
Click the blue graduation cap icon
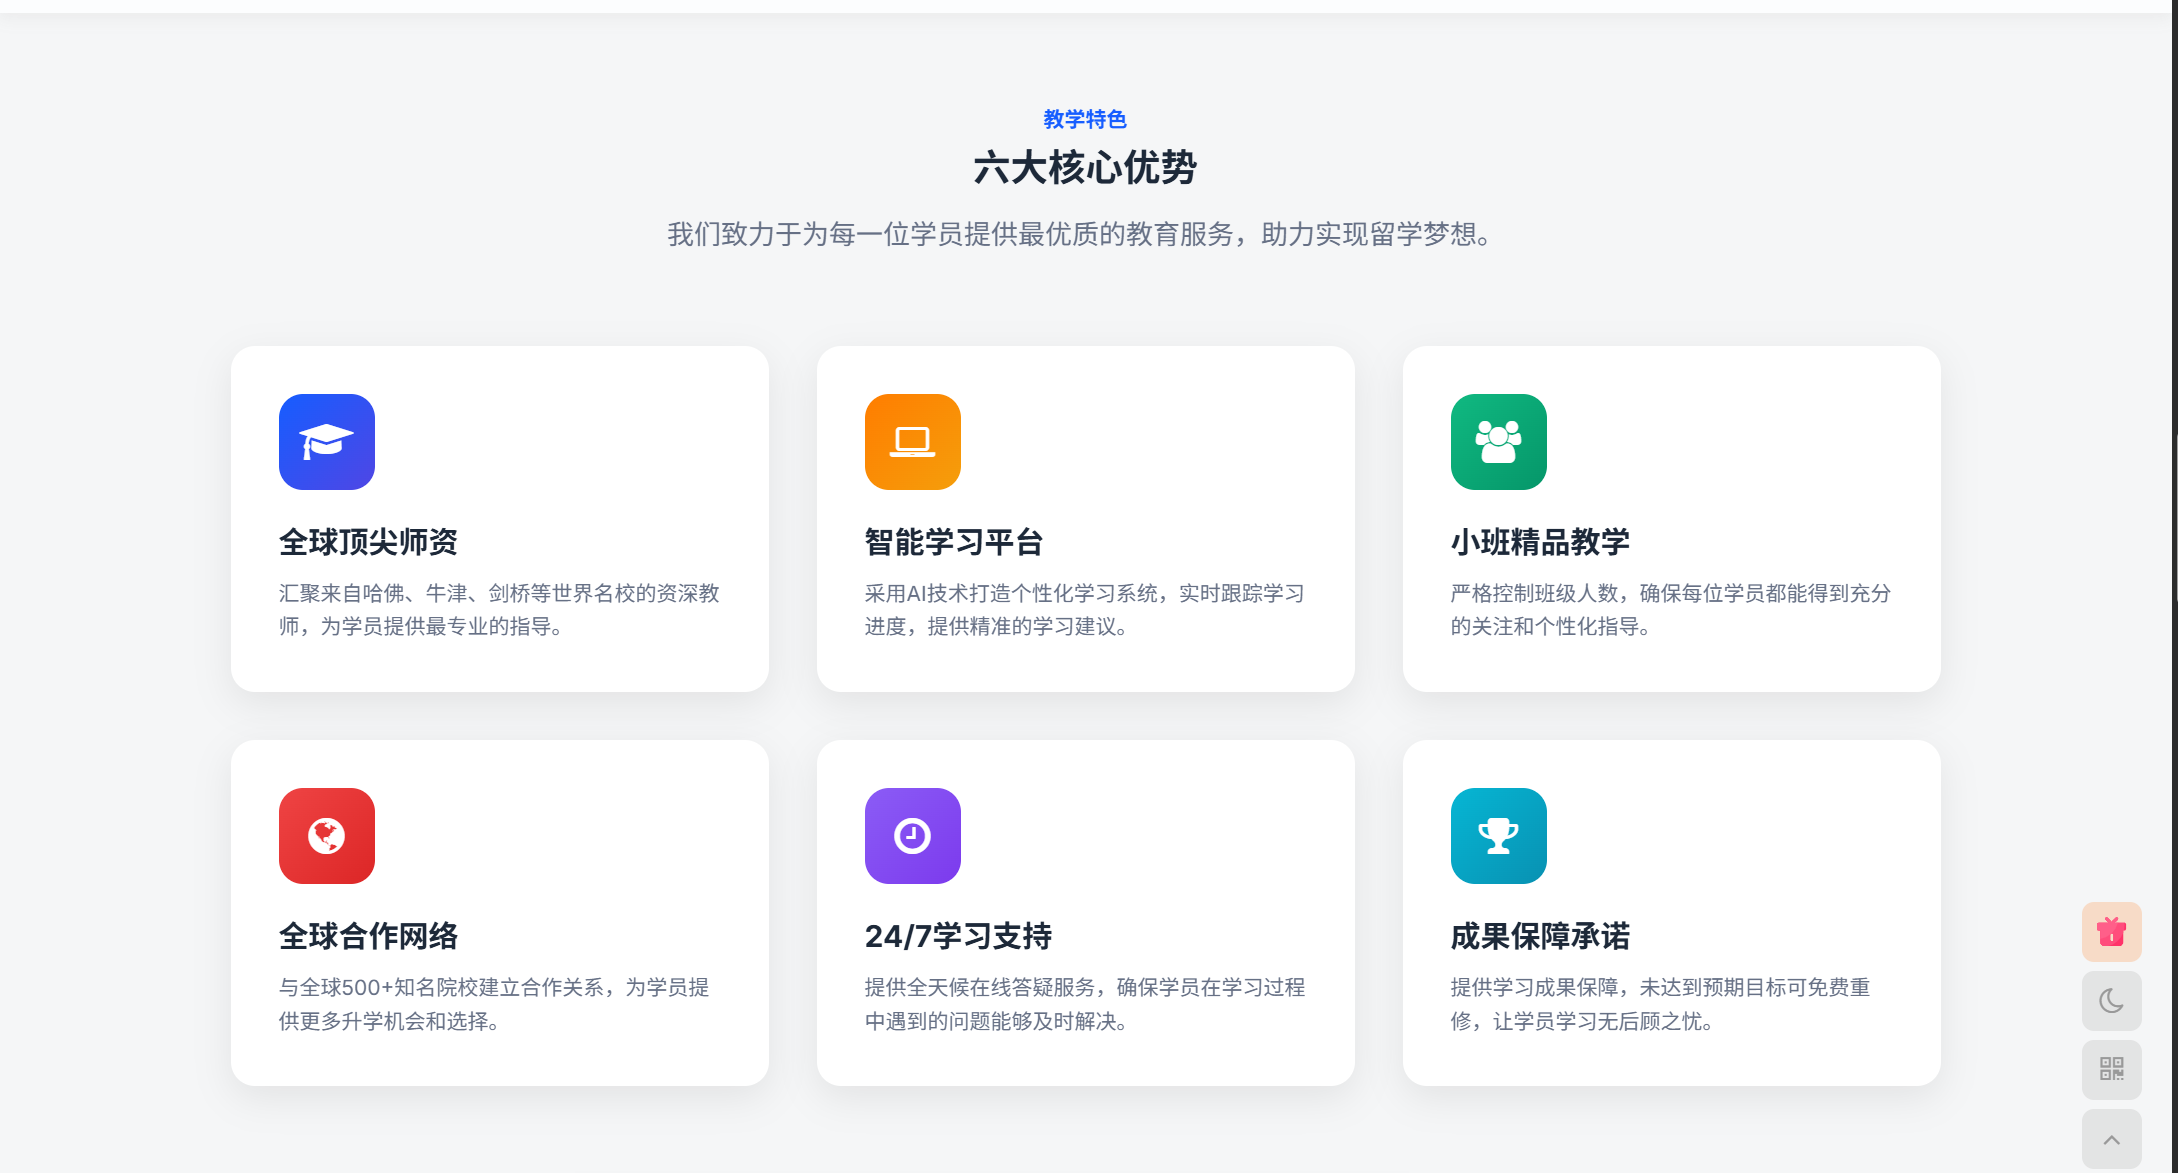click(327, 442)
